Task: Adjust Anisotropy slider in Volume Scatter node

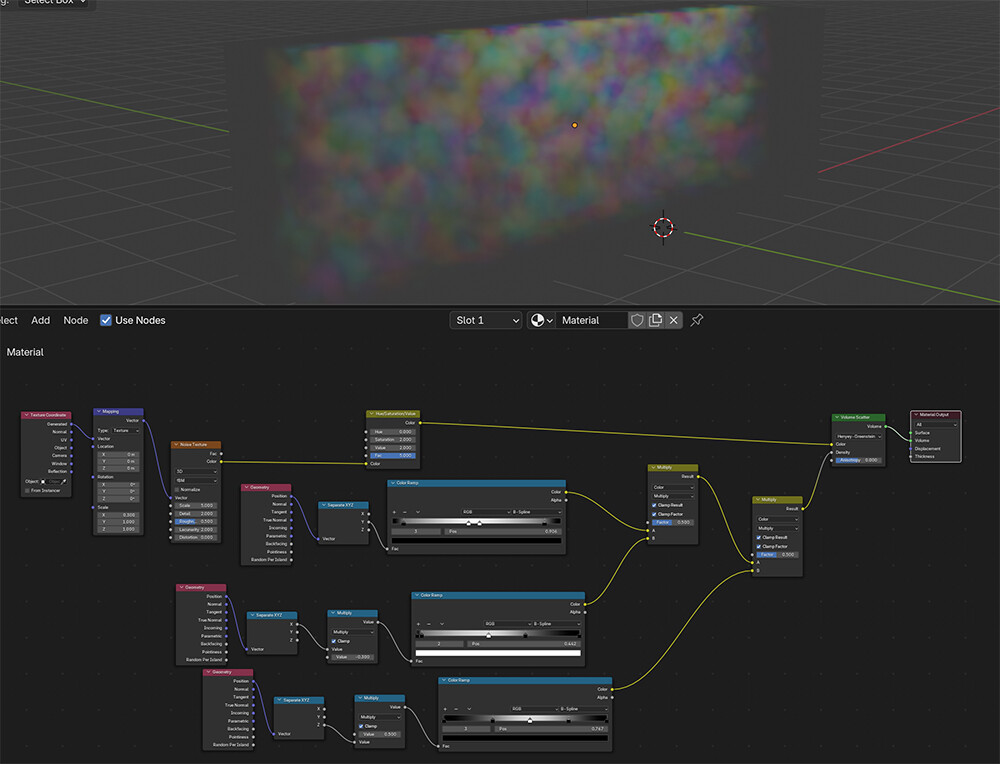Action: tap(858, 460)
